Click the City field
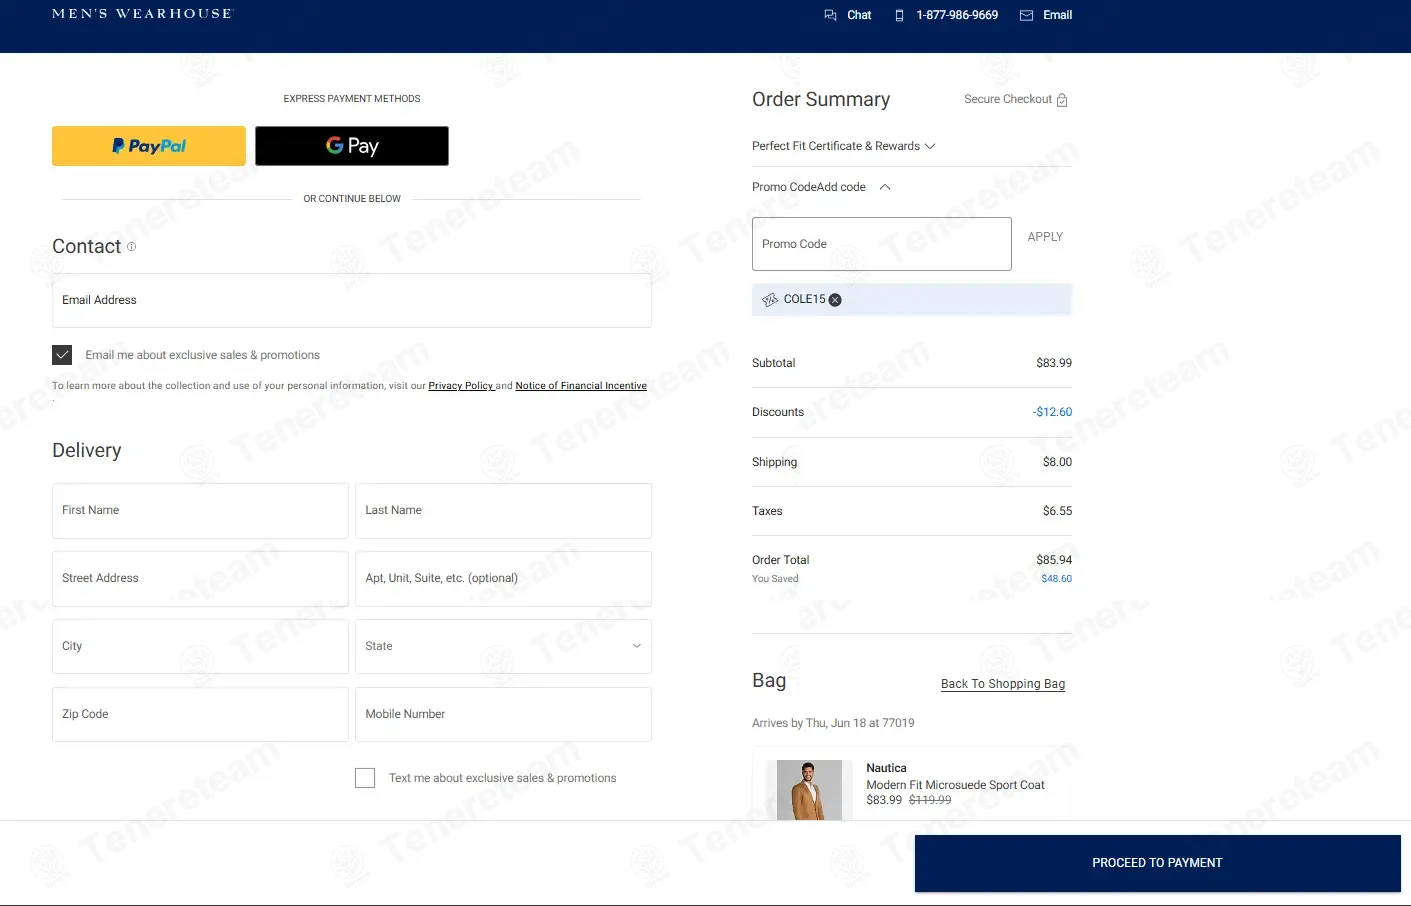The width and height of the screenshot is (1411, 906). tap(200, 647)
